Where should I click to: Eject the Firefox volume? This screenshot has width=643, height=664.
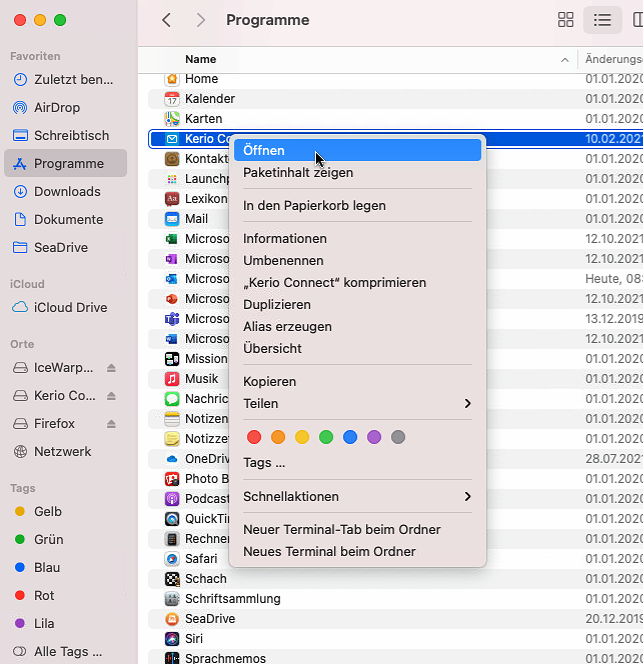[x=112, y=424]
